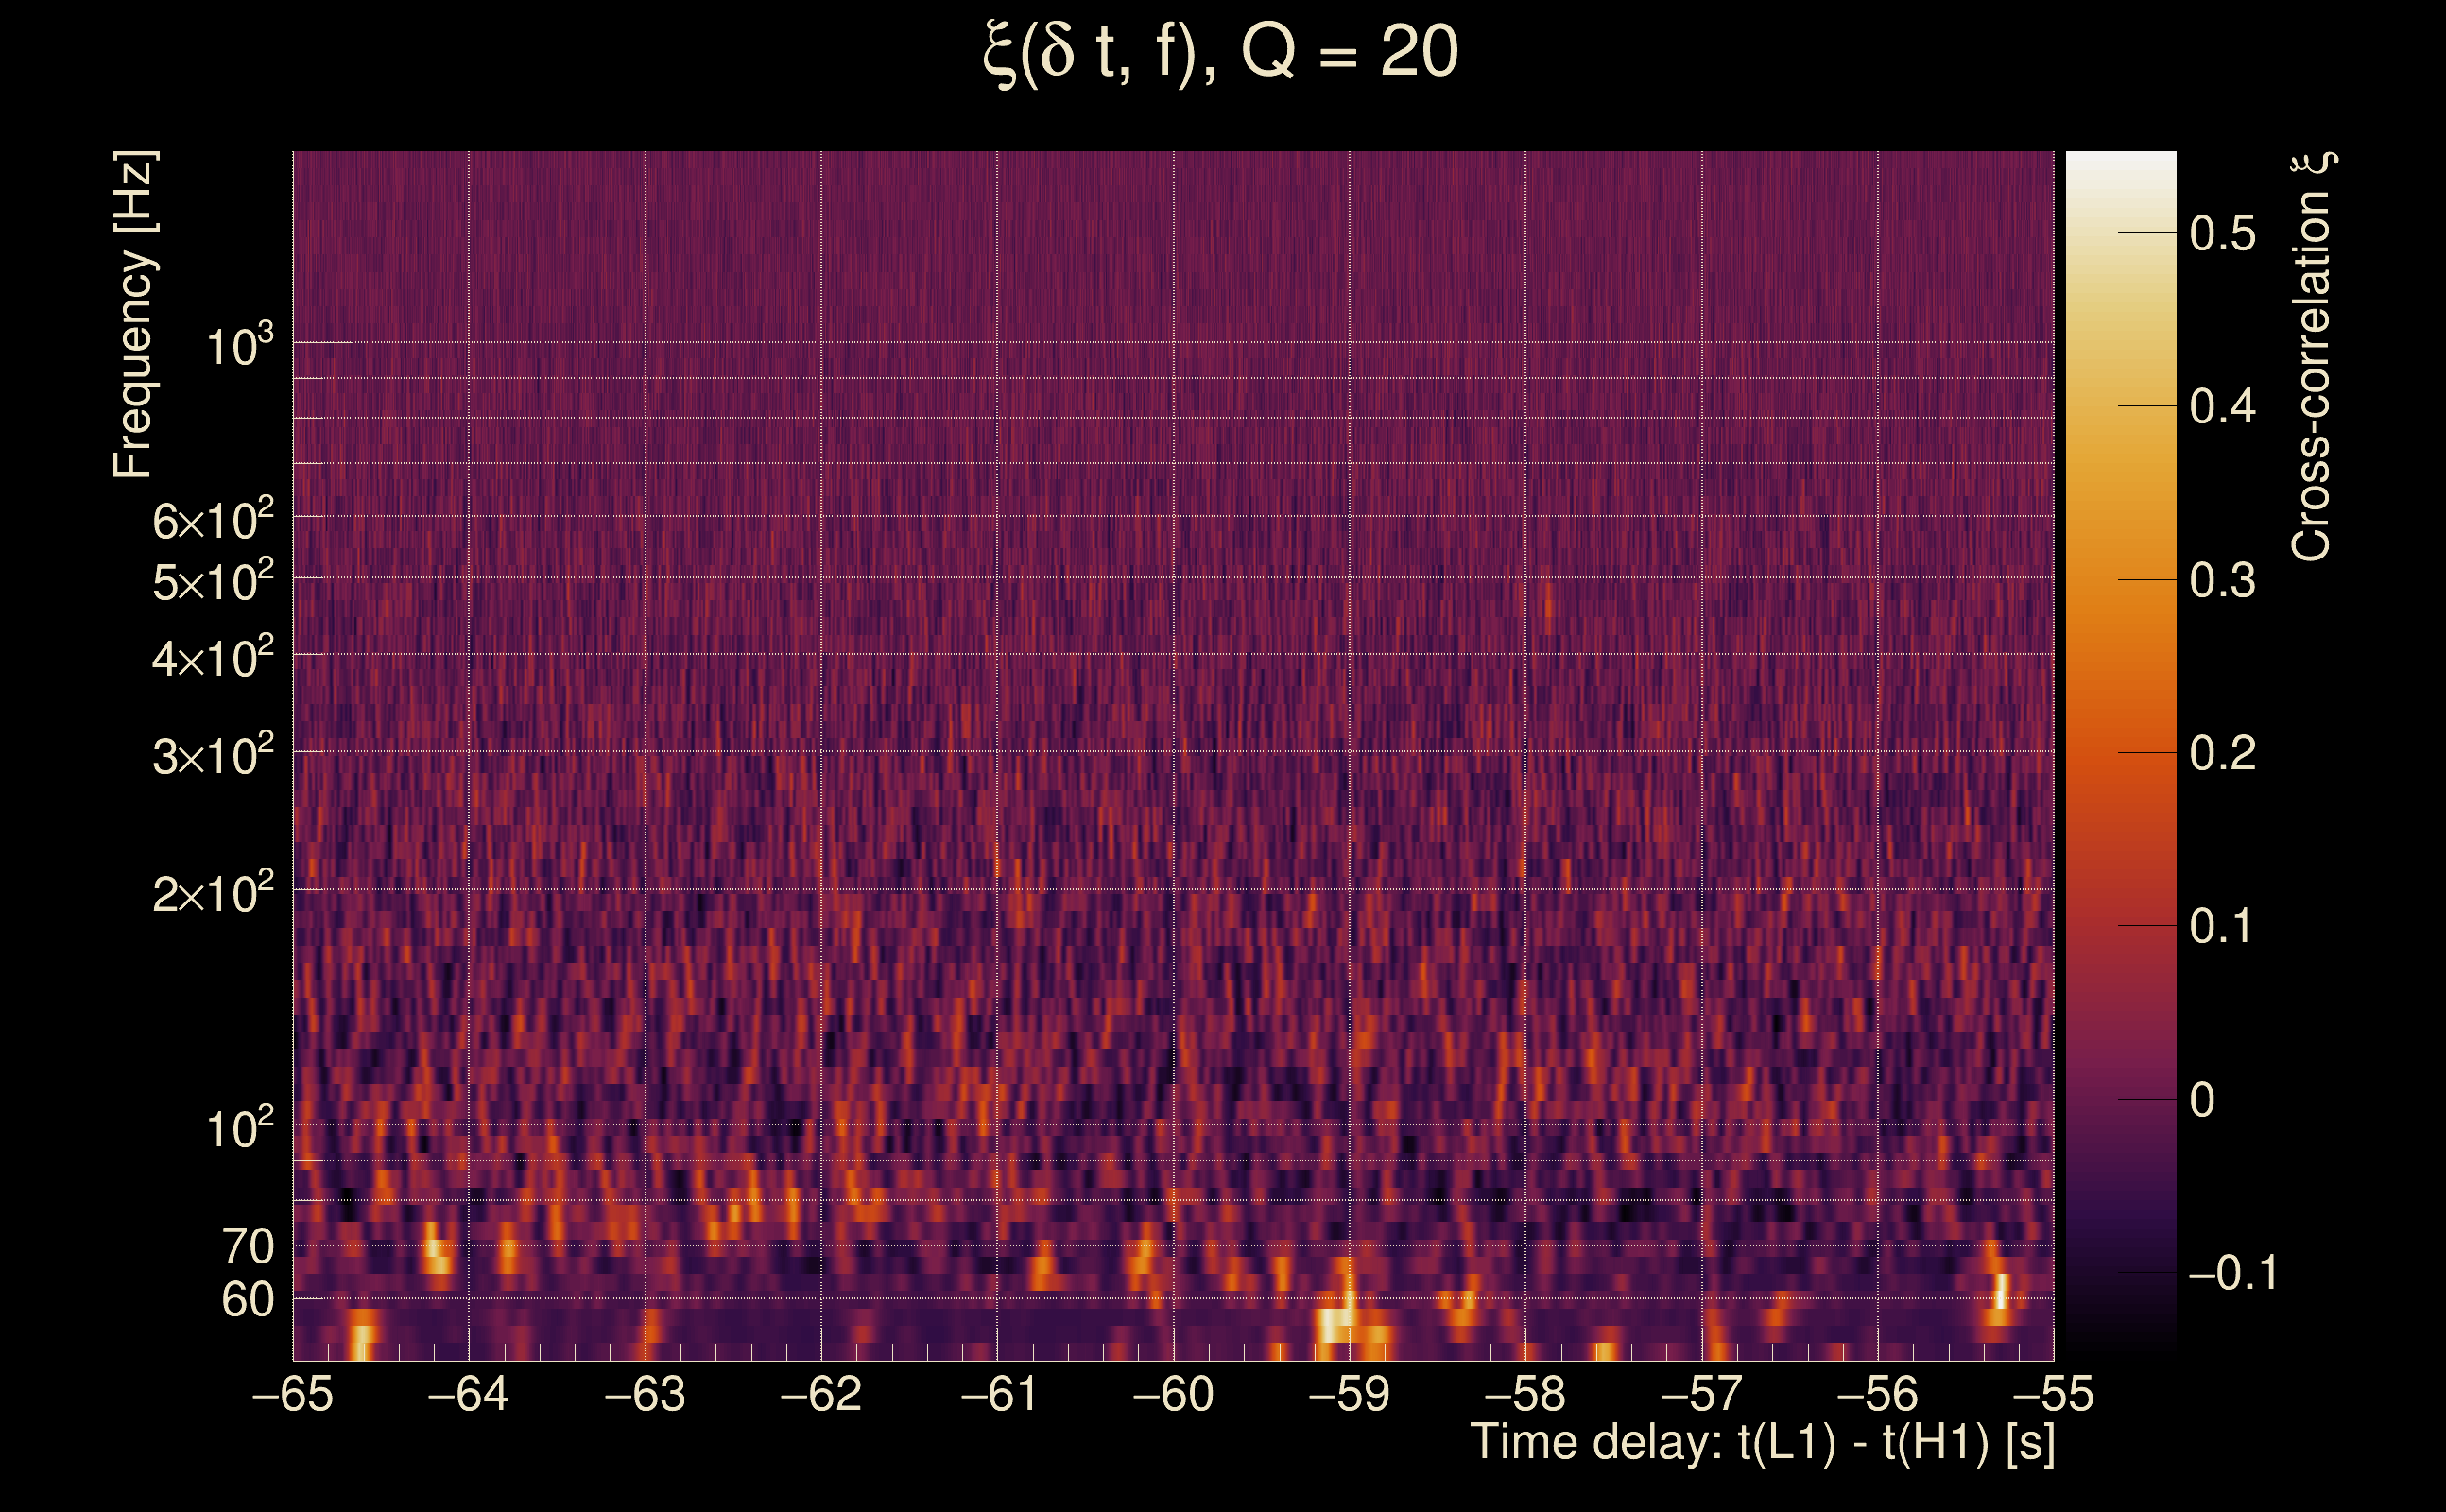
Task: Click the 10³ frequency tick label
Action: click(x=238, y=346)
